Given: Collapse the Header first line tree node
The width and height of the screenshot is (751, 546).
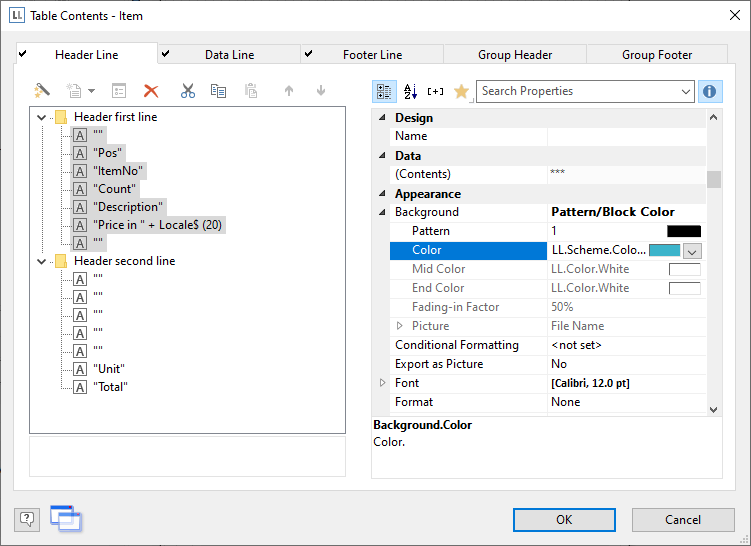Looking at the screenshot, I should tap(41, 117).
